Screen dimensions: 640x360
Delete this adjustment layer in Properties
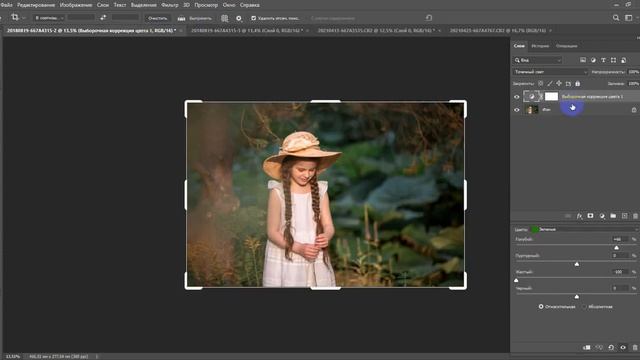pos(635,347)
